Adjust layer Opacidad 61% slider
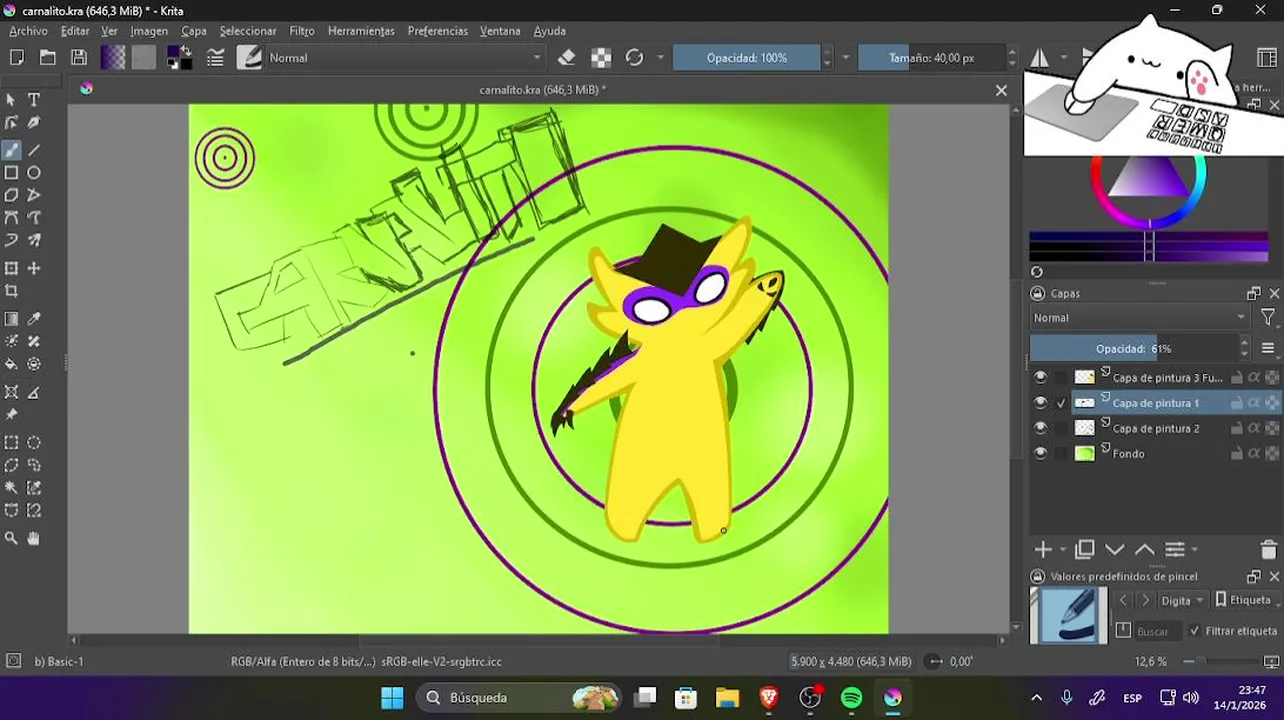 tap(1134, 349)
